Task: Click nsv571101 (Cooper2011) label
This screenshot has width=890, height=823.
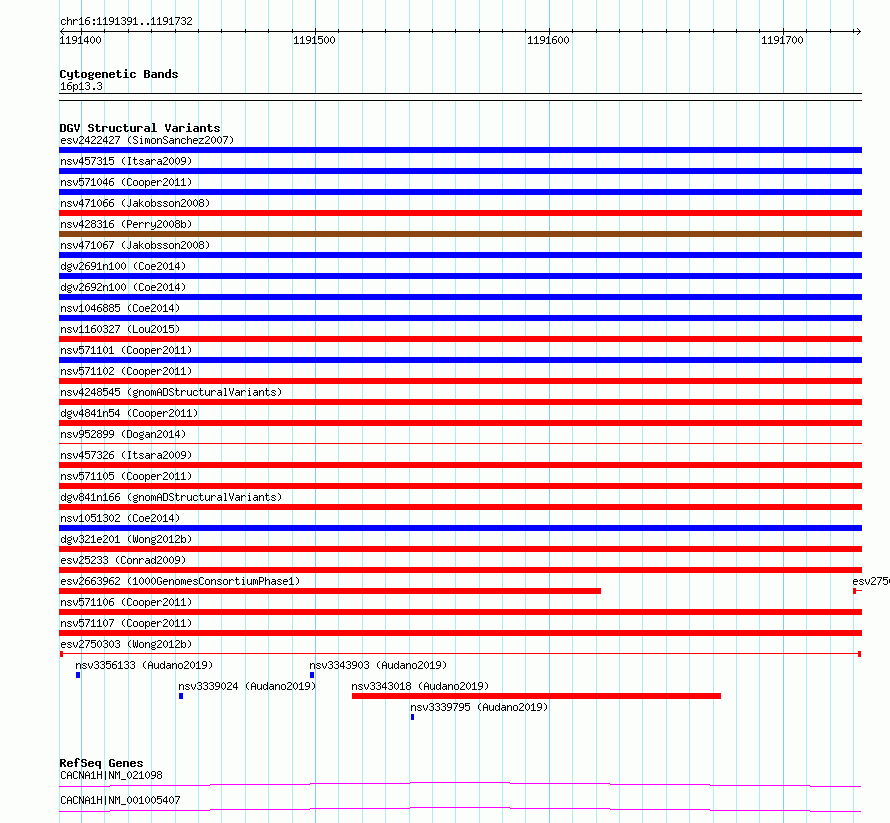Action: coord(126,350)
